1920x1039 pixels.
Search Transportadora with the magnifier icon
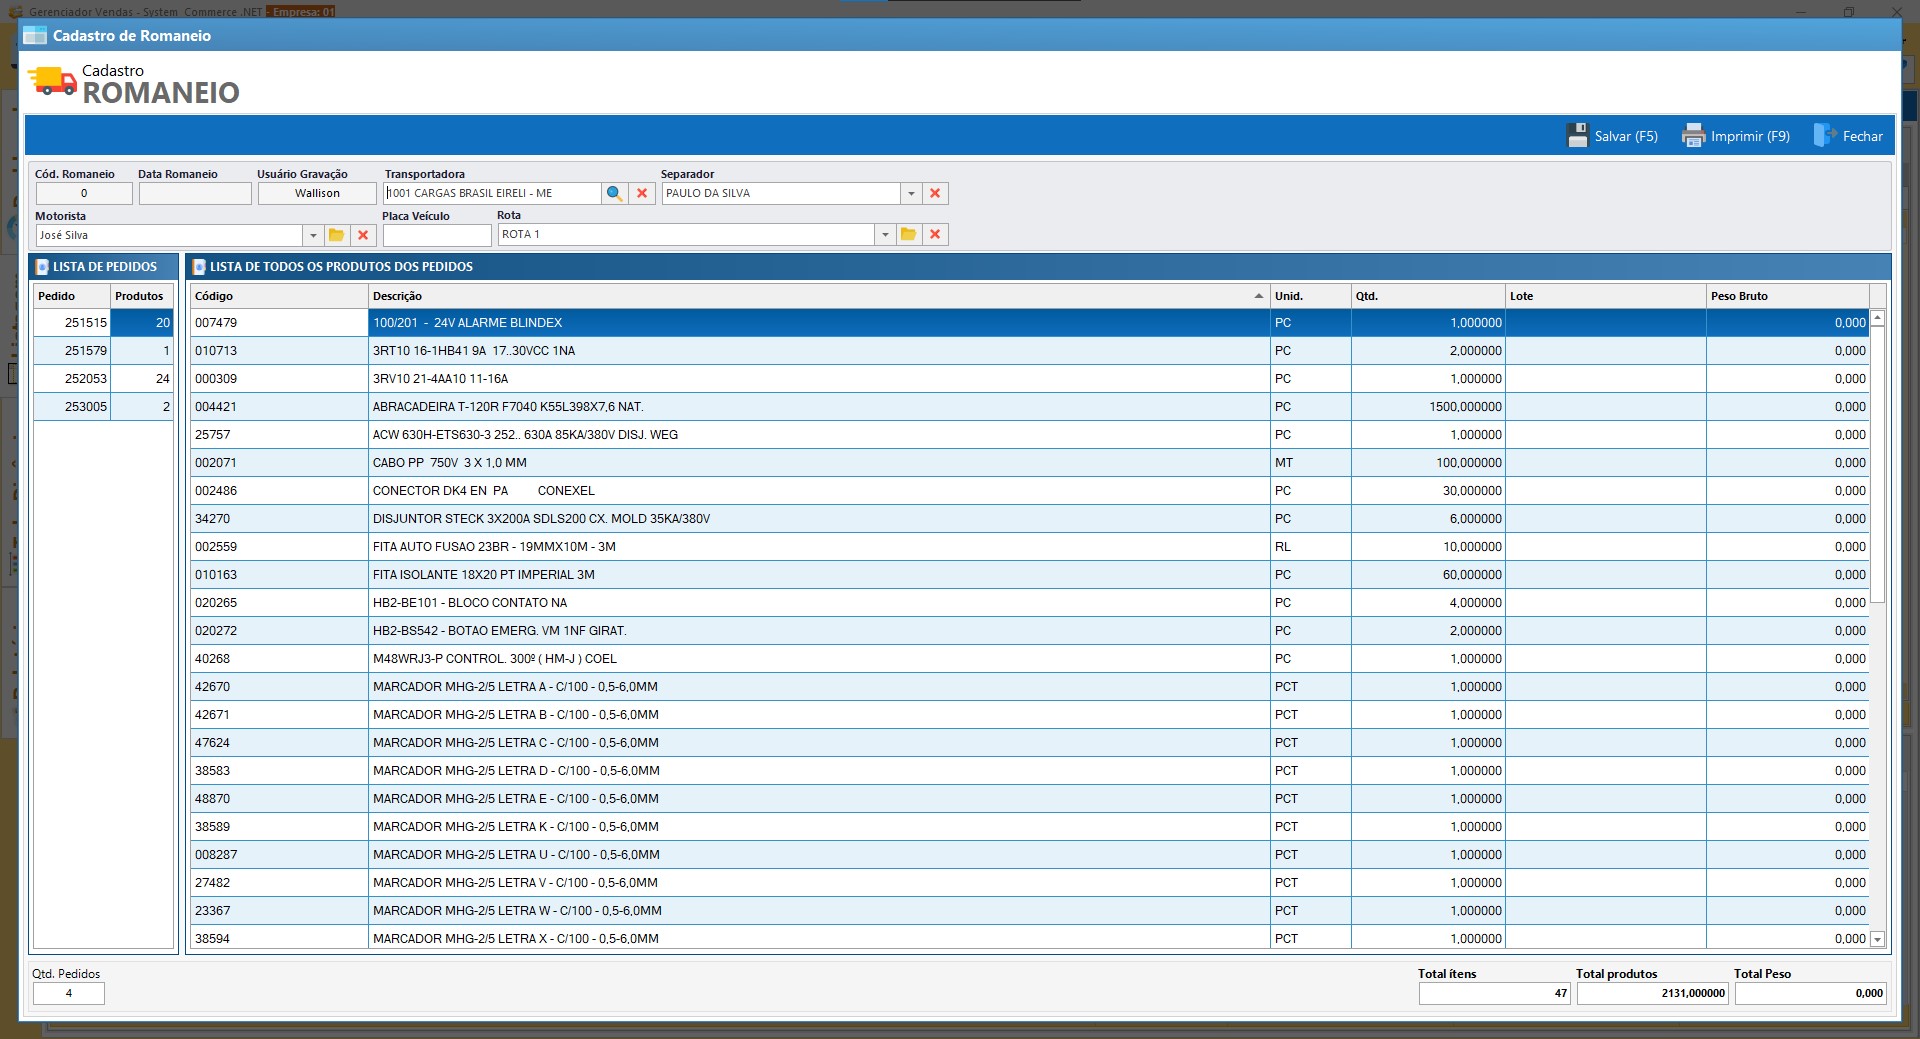point(615,193)
